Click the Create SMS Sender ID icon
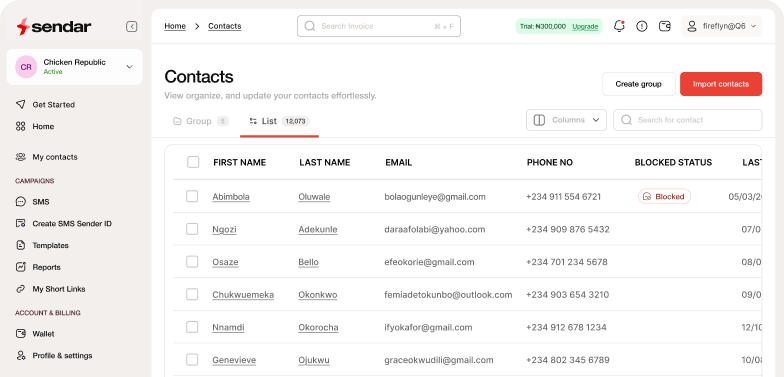784x377 pixels. (x=20, y=224)
